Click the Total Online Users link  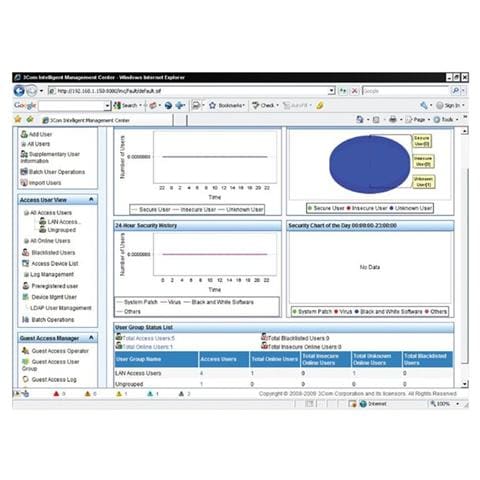[x=147, y=347]
